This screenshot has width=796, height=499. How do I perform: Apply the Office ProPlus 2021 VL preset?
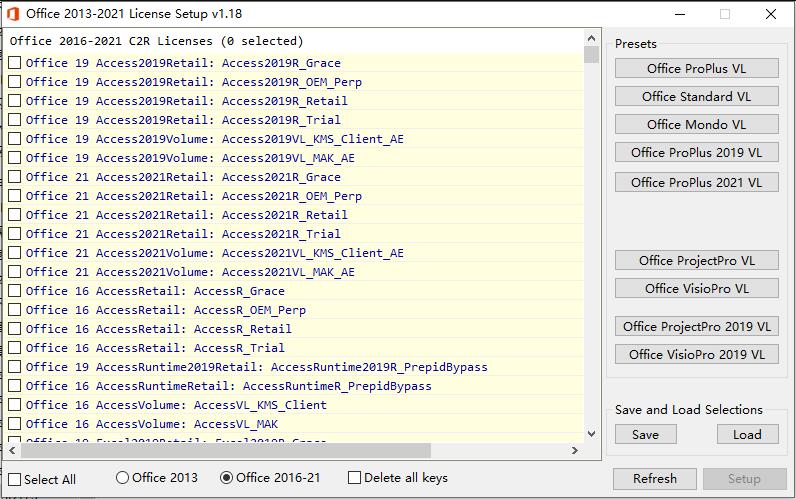696,182
